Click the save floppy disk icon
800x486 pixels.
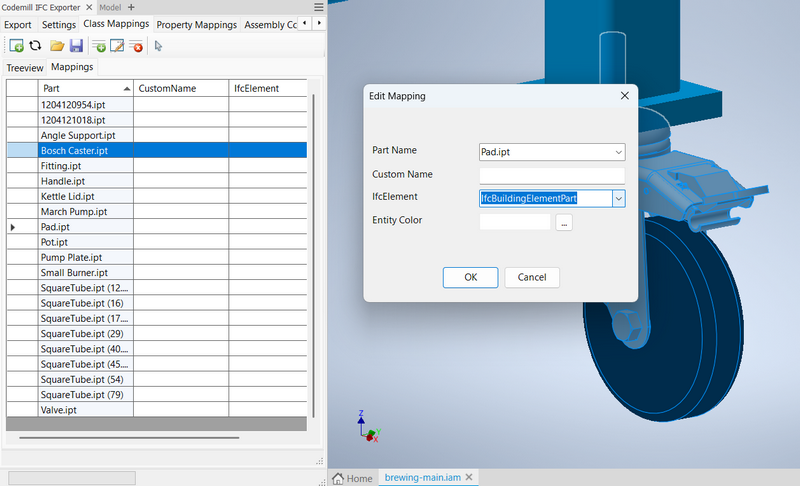[x=76, y=46]
